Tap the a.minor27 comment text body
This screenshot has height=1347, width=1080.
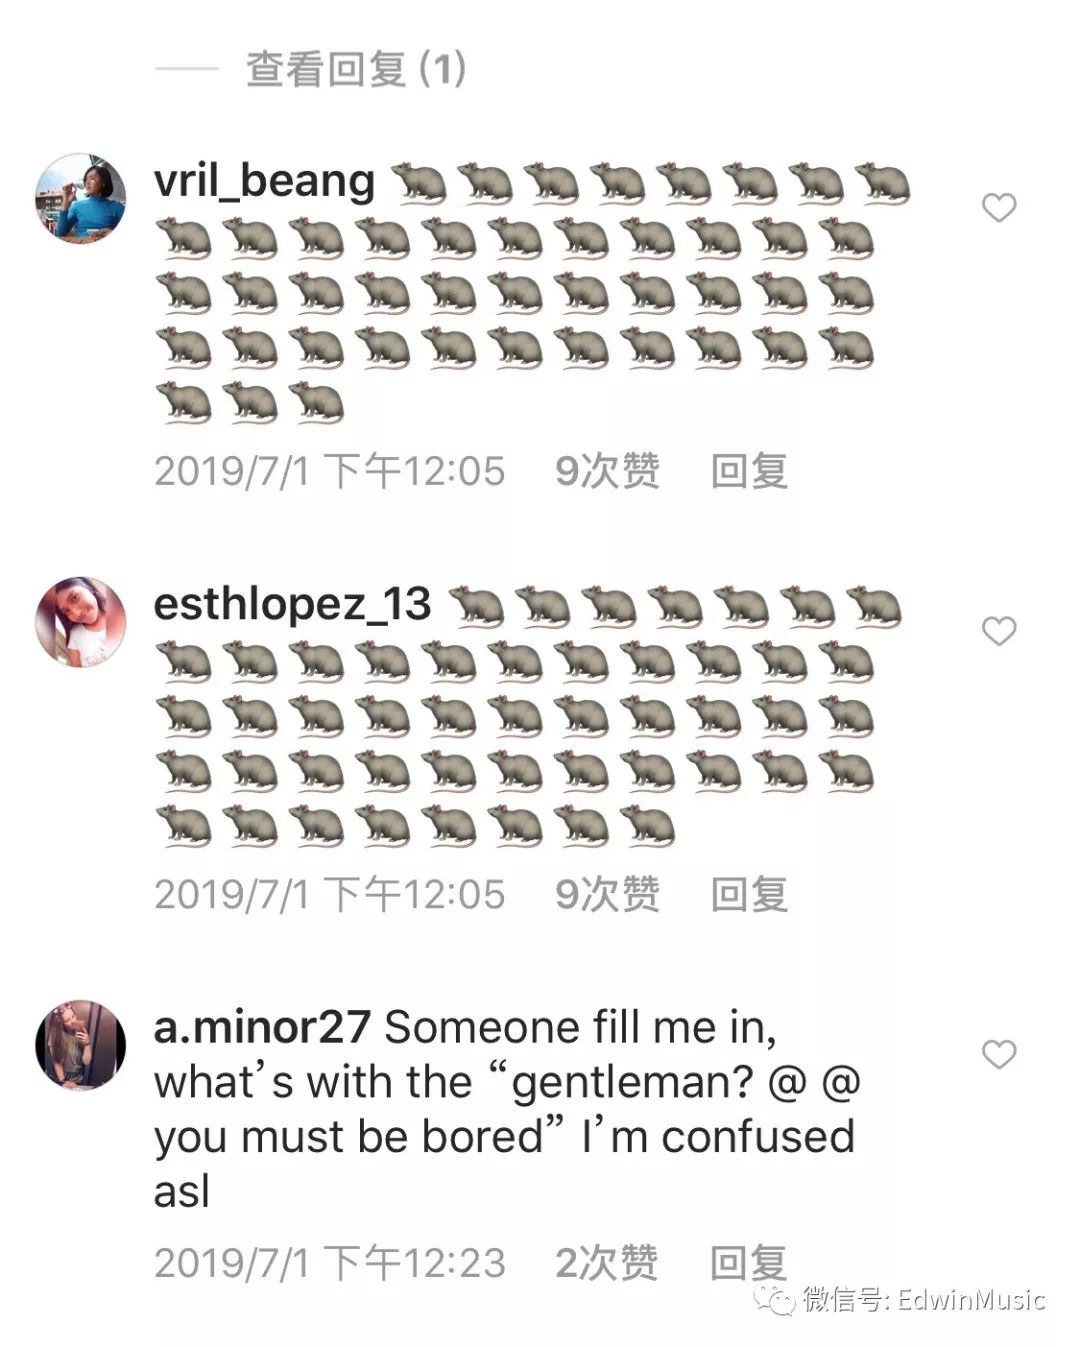pos(506,1109)
